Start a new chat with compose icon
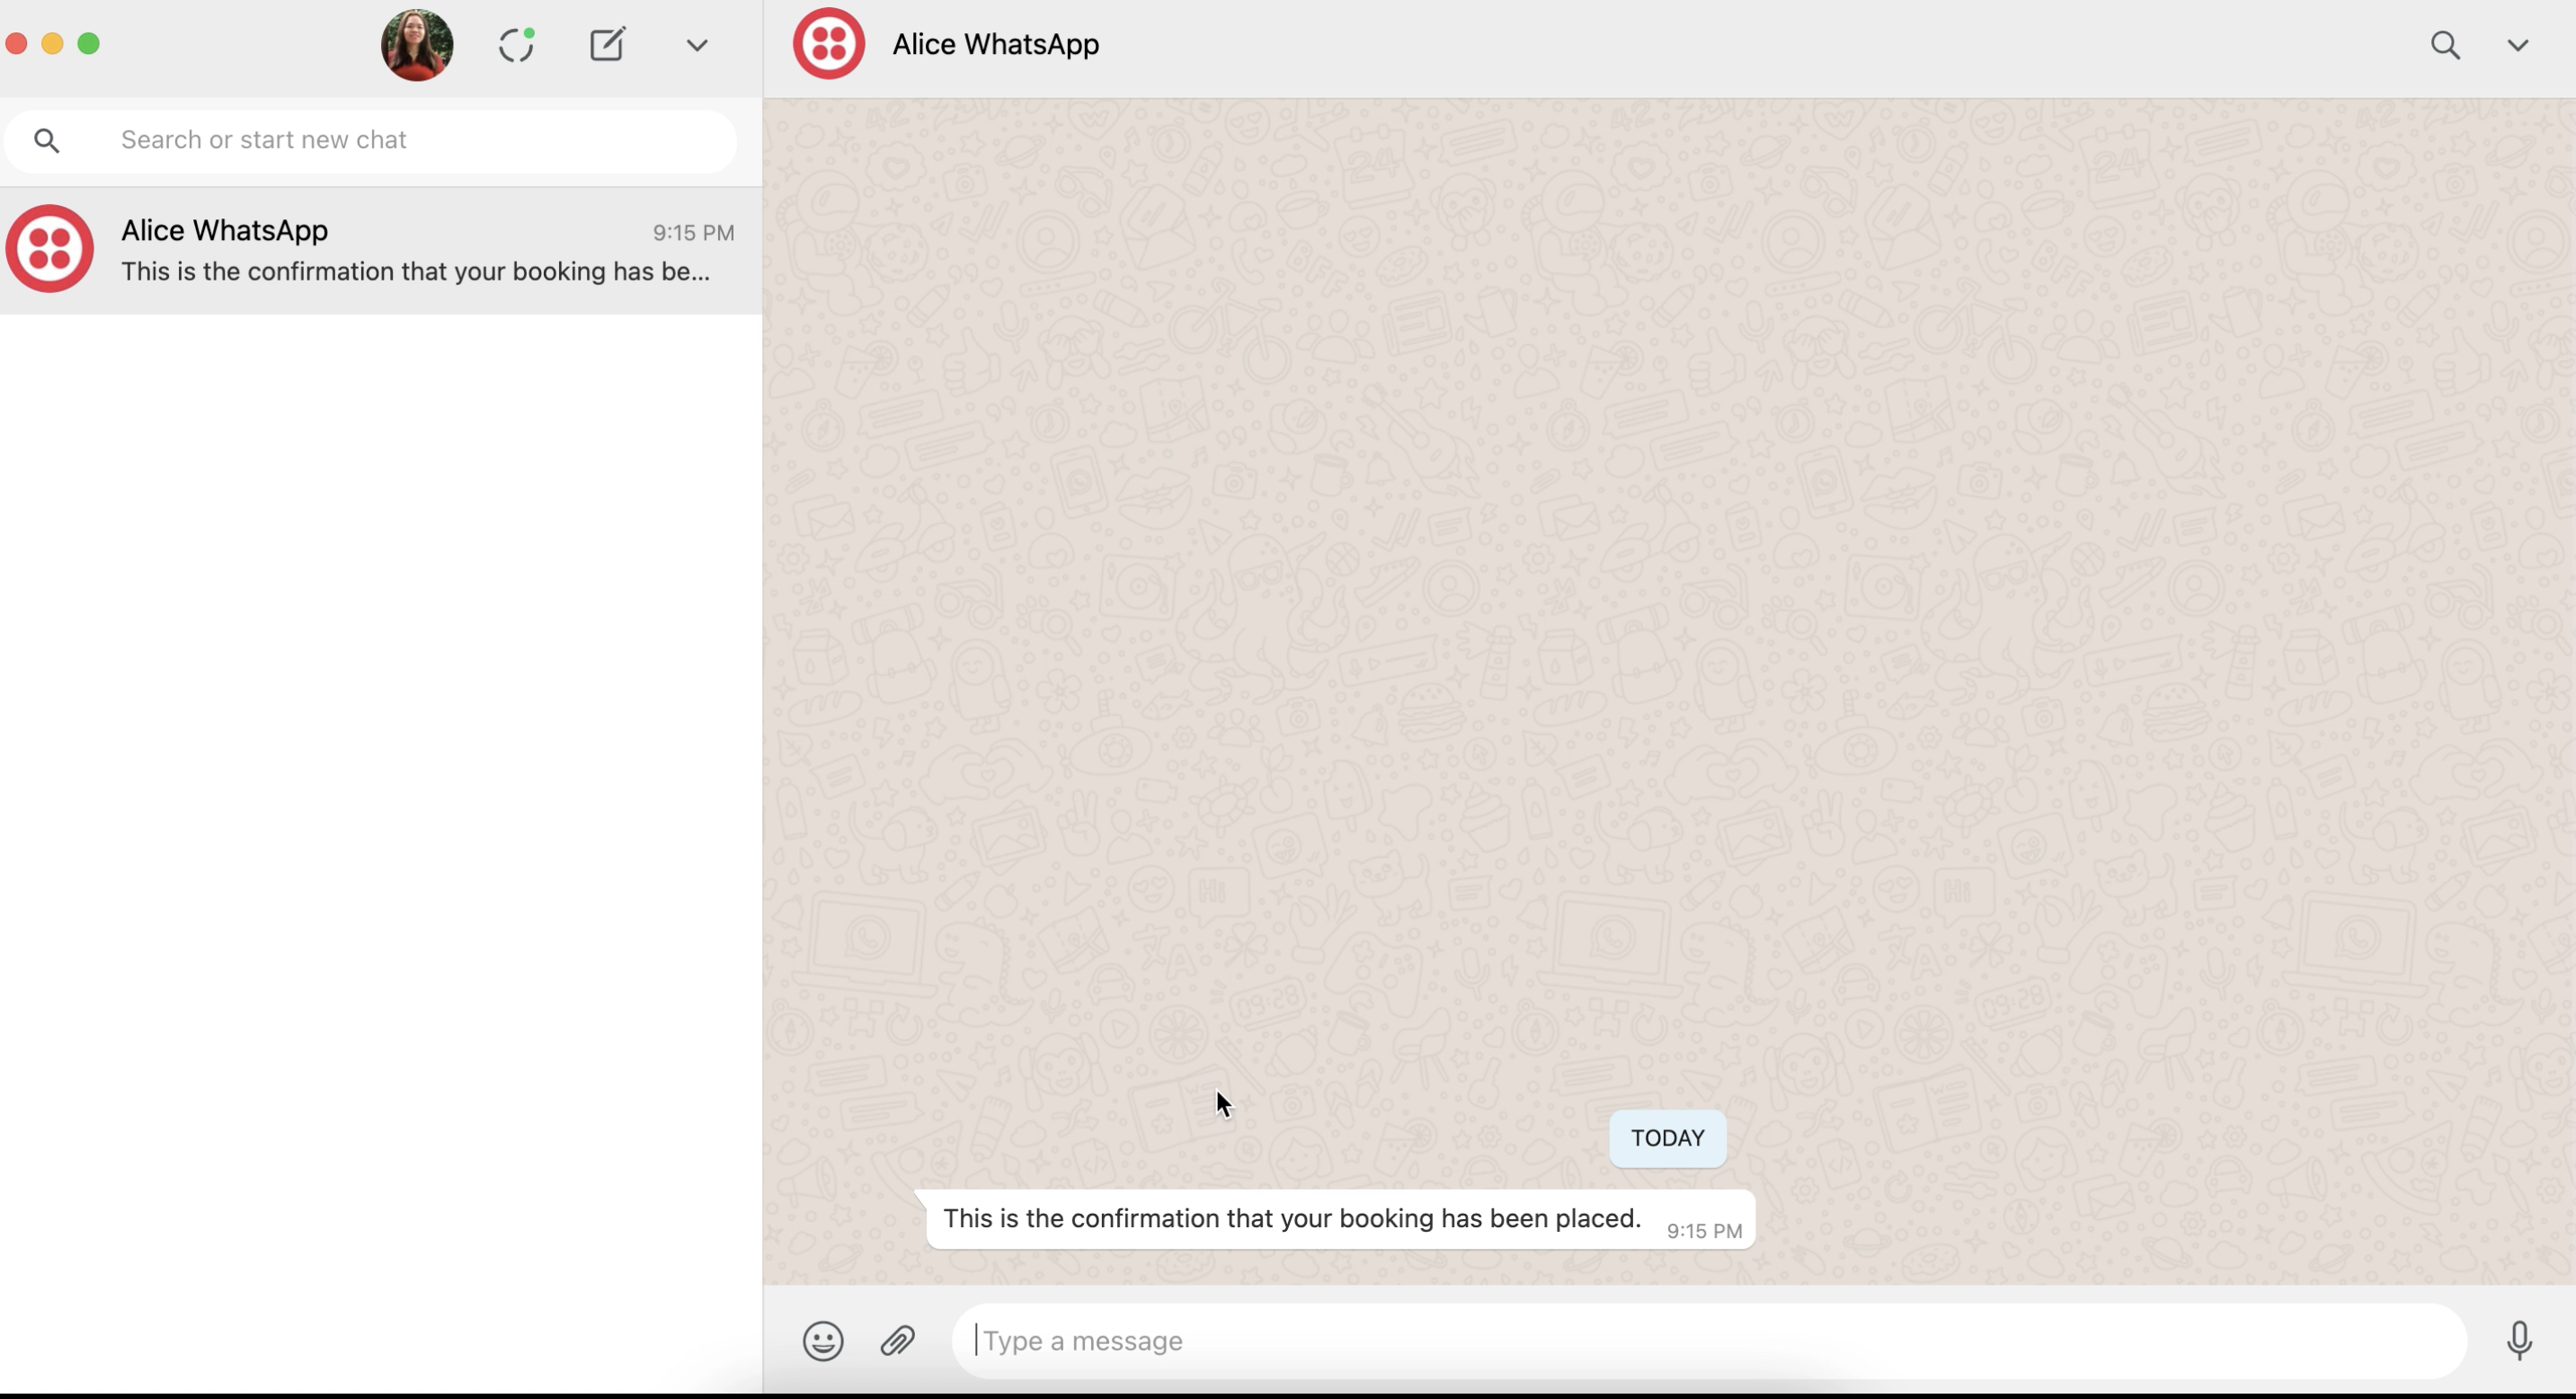This screenshot has height=1399, width=2576. pos(607,45)
